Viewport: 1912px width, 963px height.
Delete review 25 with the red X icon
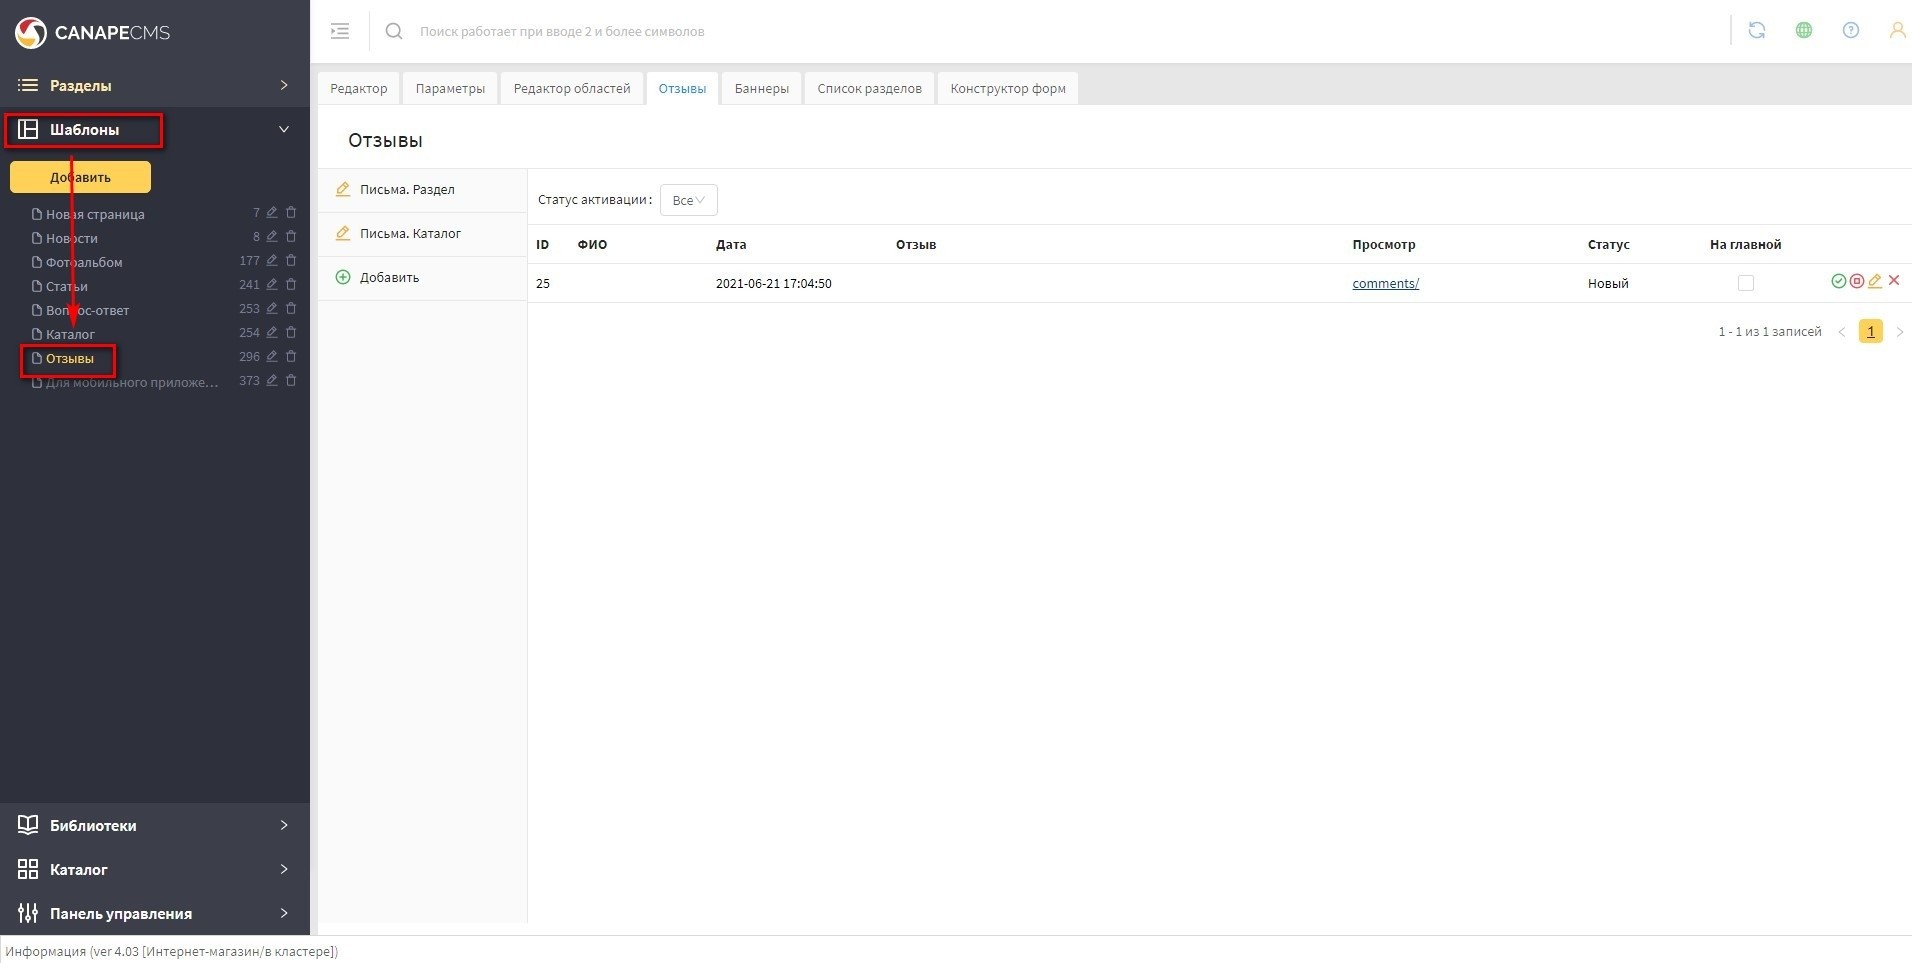tap(1894, 281)
